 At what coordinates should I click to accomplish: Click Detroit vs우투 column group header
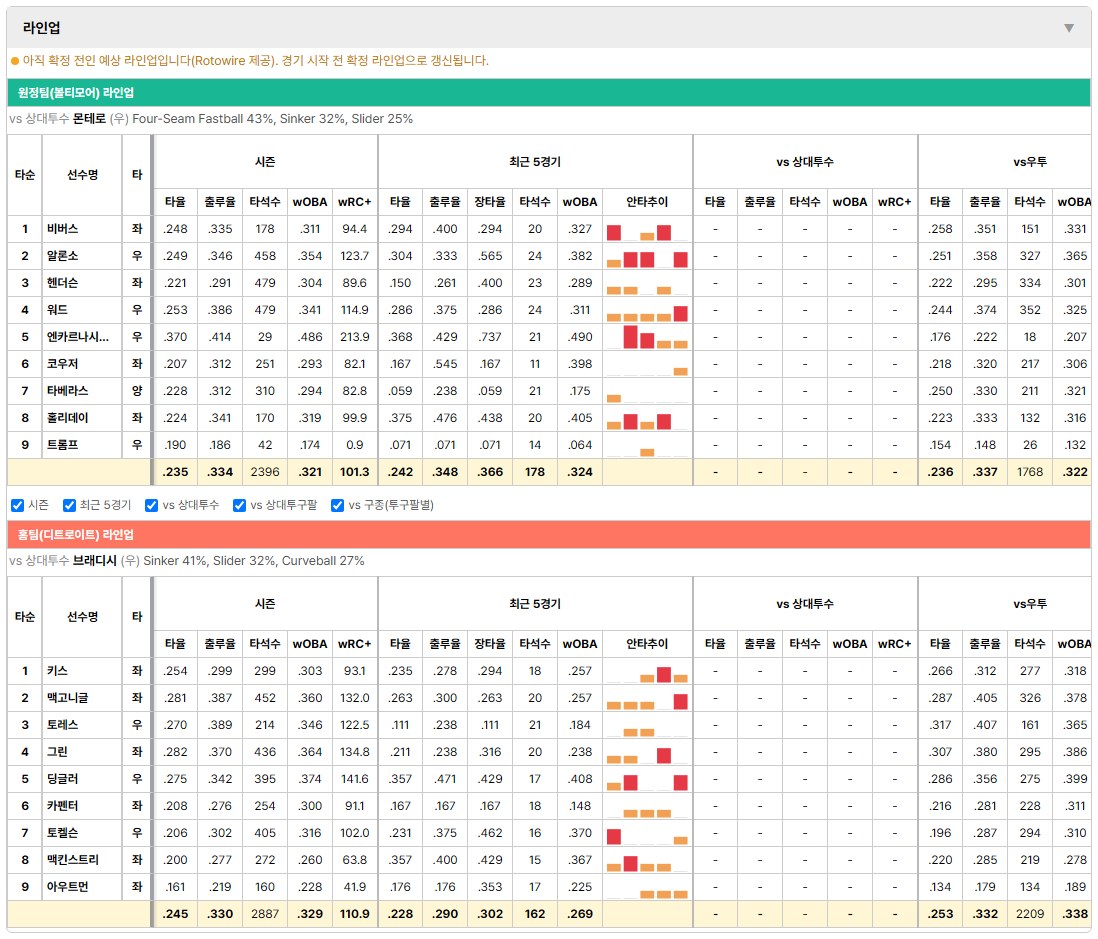click(1029, 604)
